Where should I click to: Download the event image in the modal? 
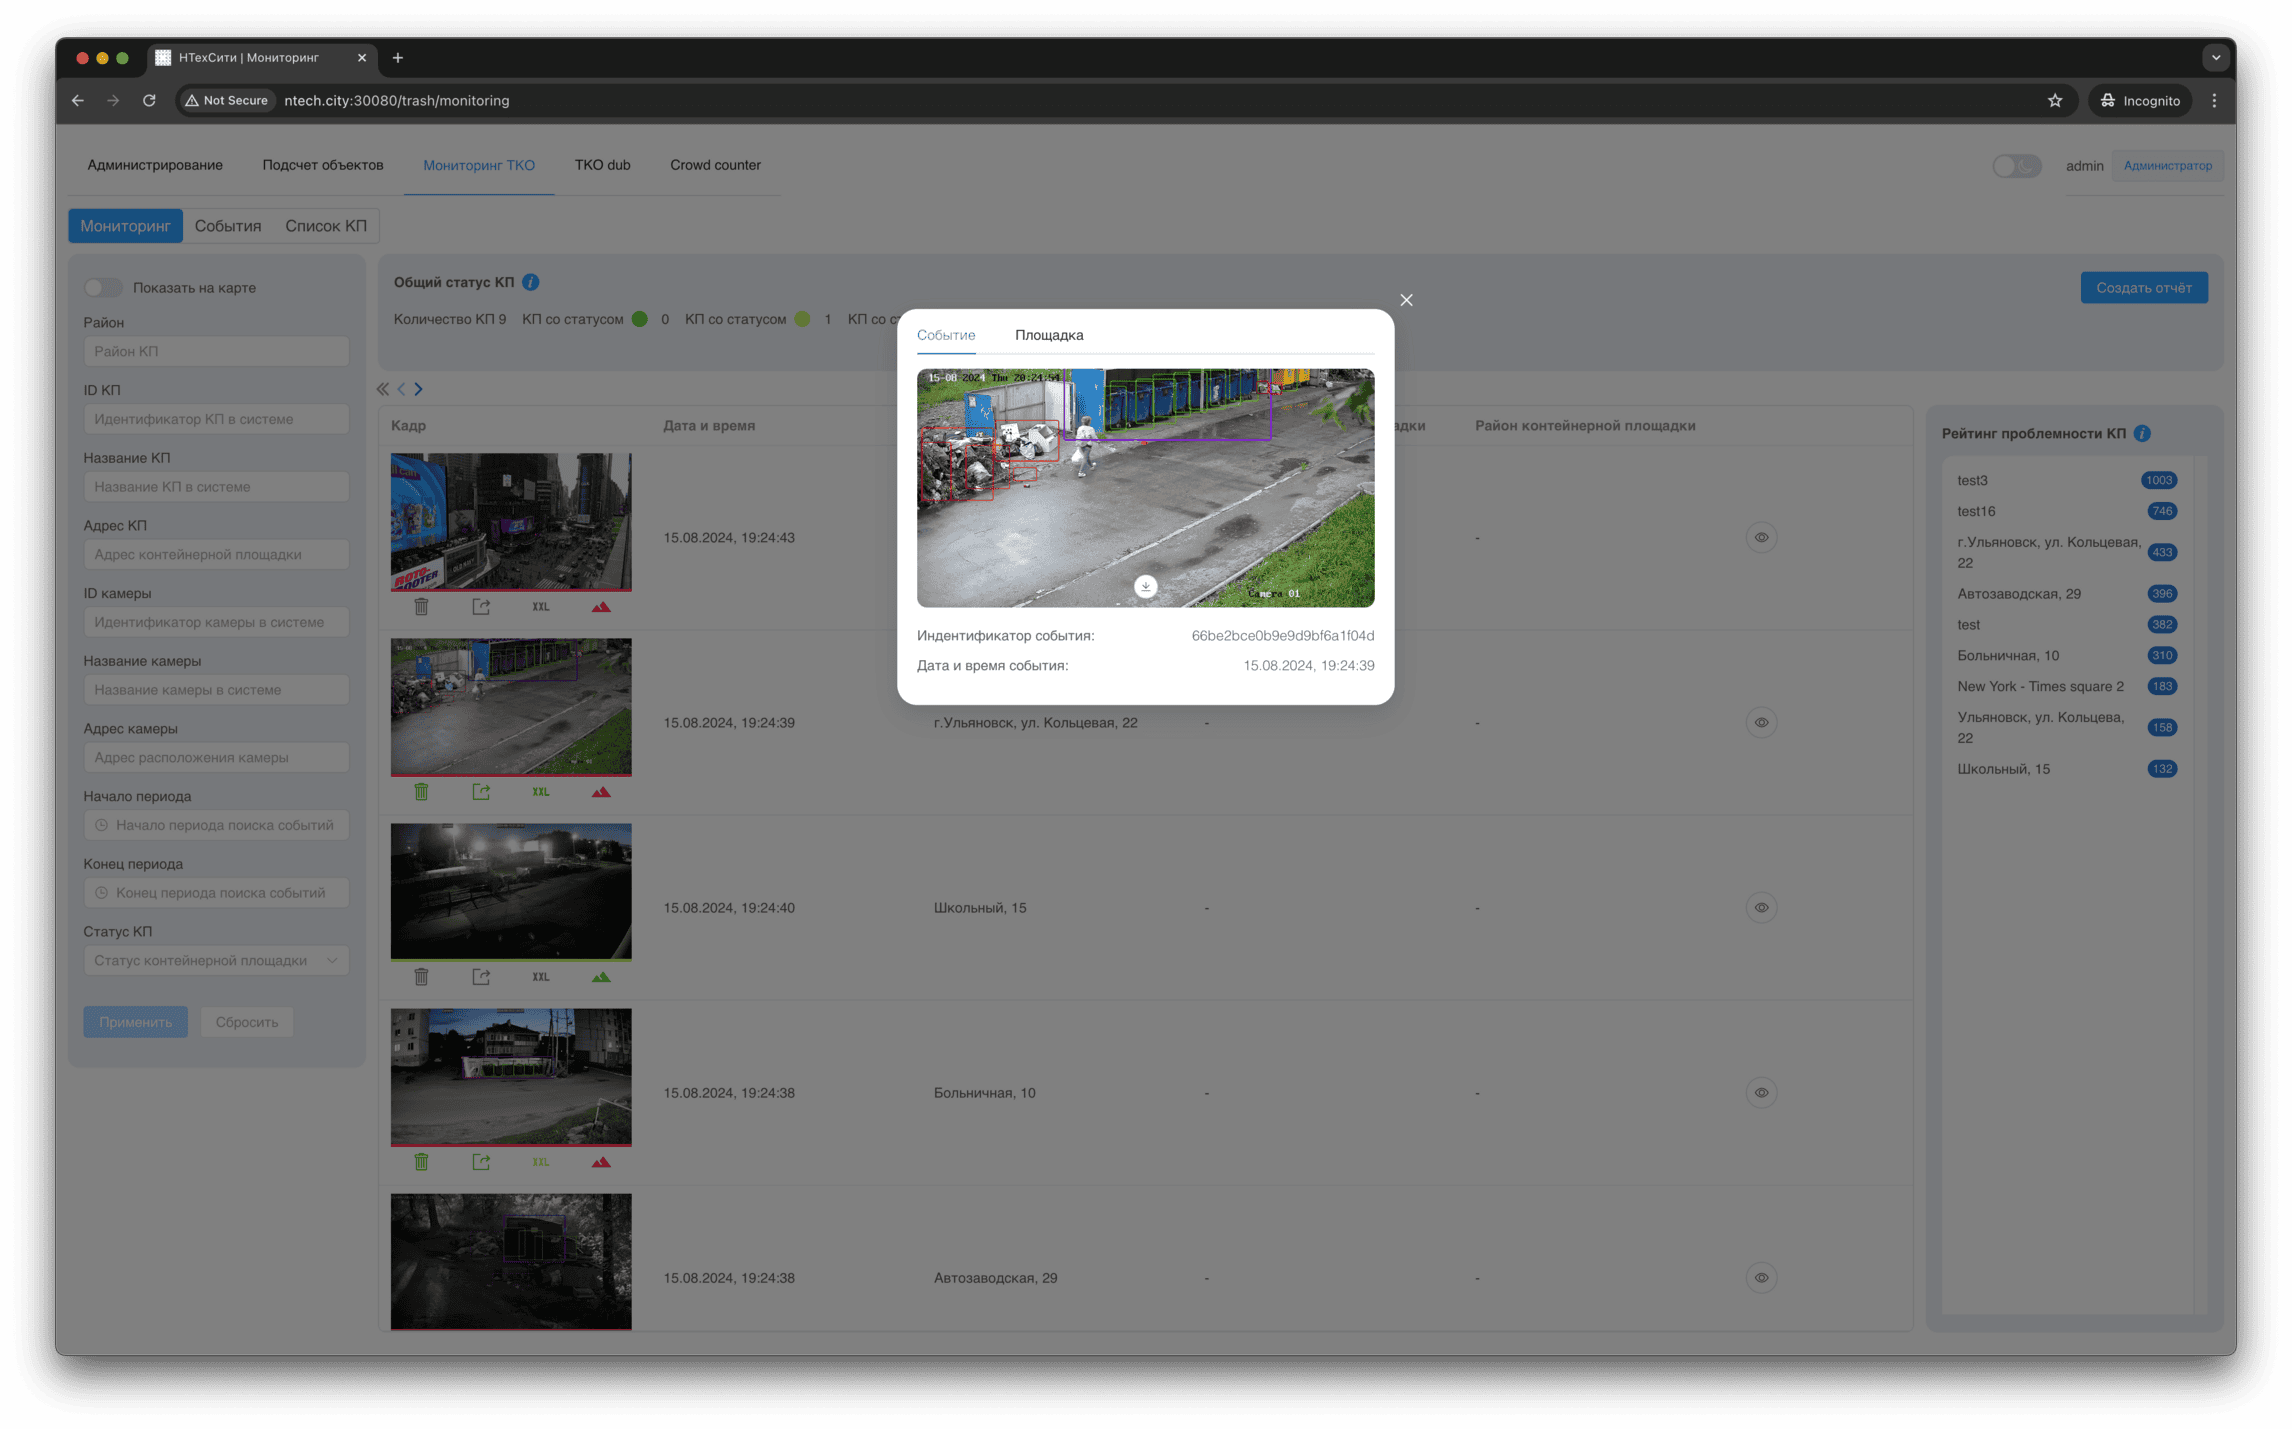1145,587
